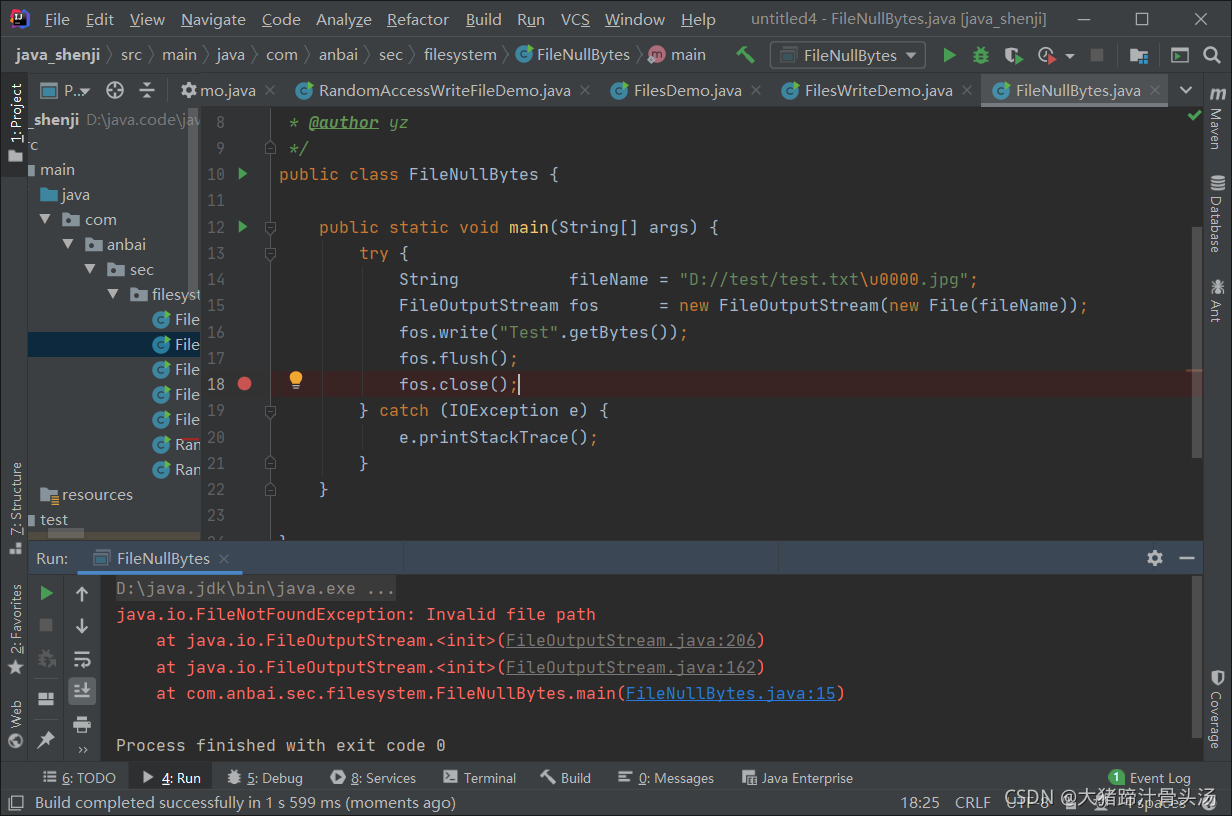Collapse the try block fold marker line 13

270,254
